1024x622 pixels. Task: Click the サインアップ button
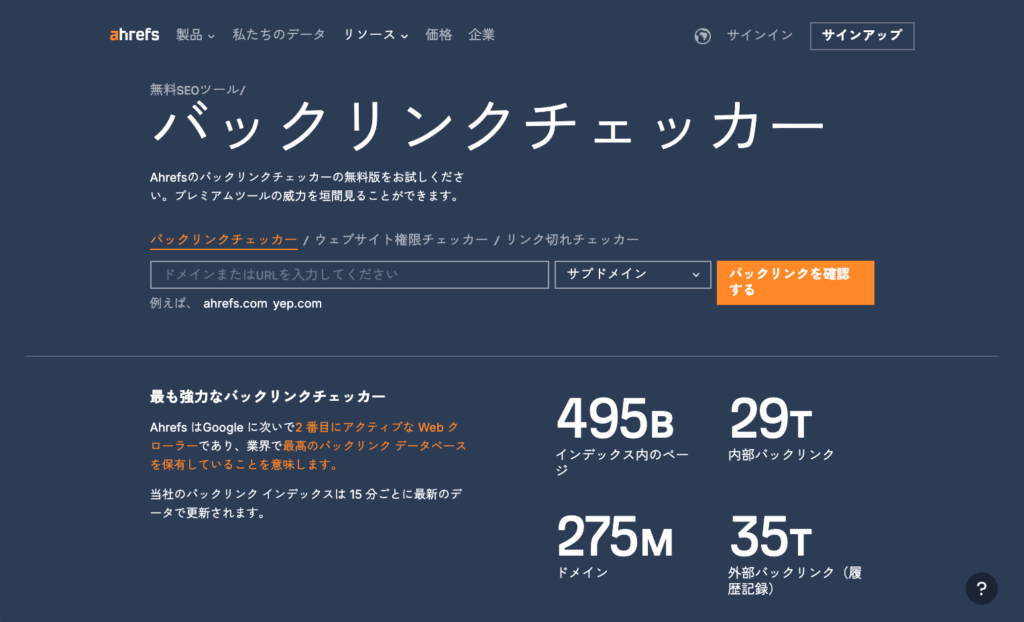(x=861, y=36)
